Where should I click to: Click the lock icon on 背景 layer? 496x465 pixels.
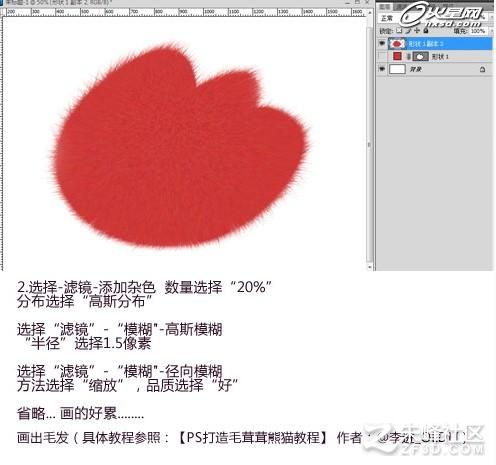pos(482,69)
